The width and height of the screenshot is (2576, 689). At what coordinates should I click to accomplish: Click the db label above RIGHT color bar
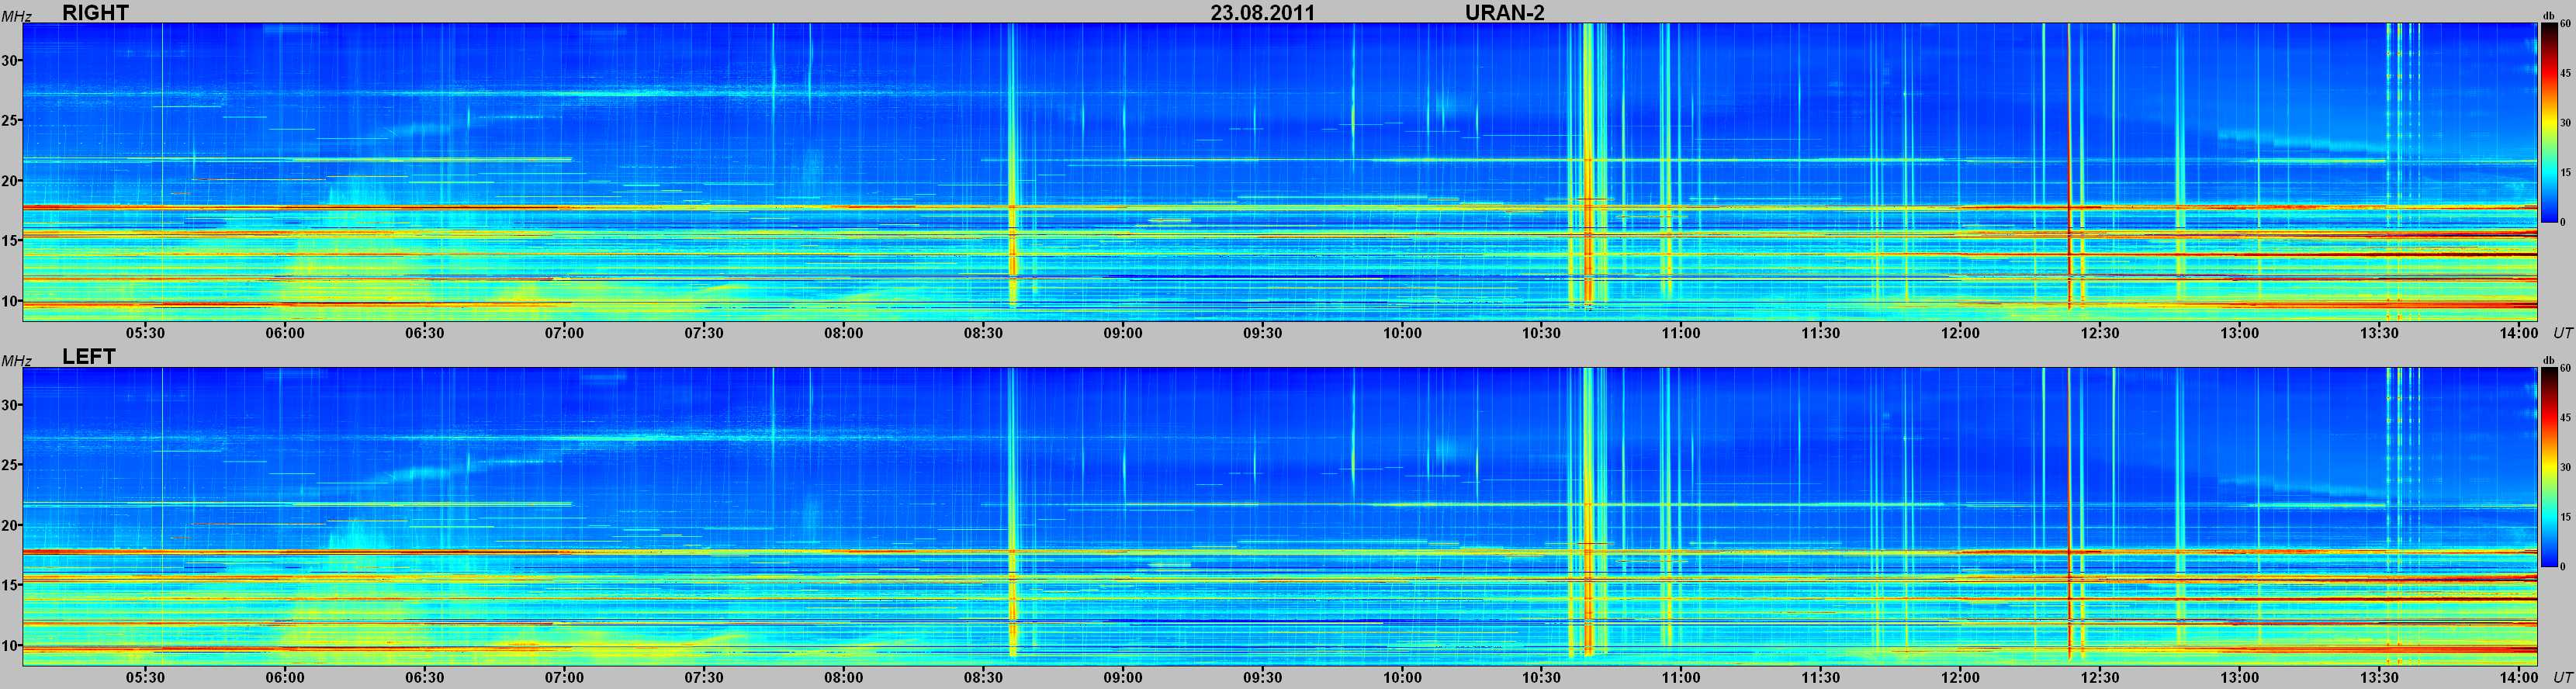point(2549,16)
